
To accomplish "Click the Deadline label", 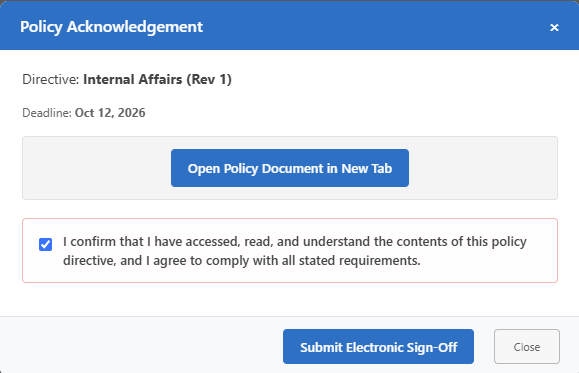I will coord(47,113).
